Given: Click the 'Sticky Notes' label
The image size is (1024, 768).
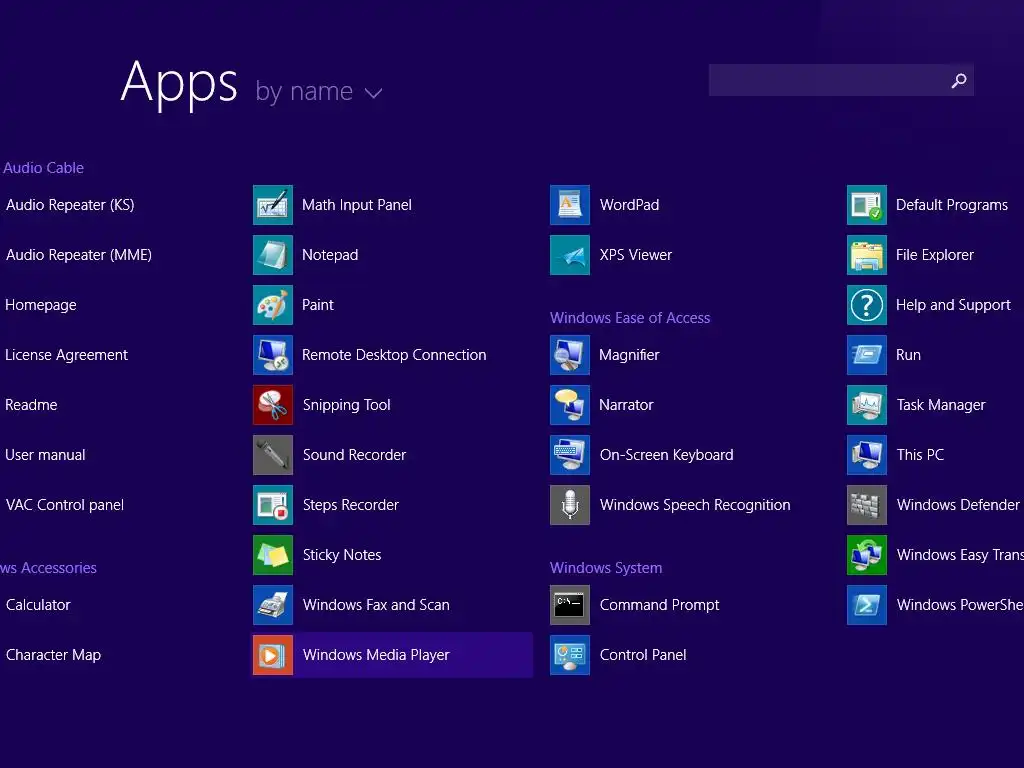Looking at the screenshot, I should pos(342,555).
